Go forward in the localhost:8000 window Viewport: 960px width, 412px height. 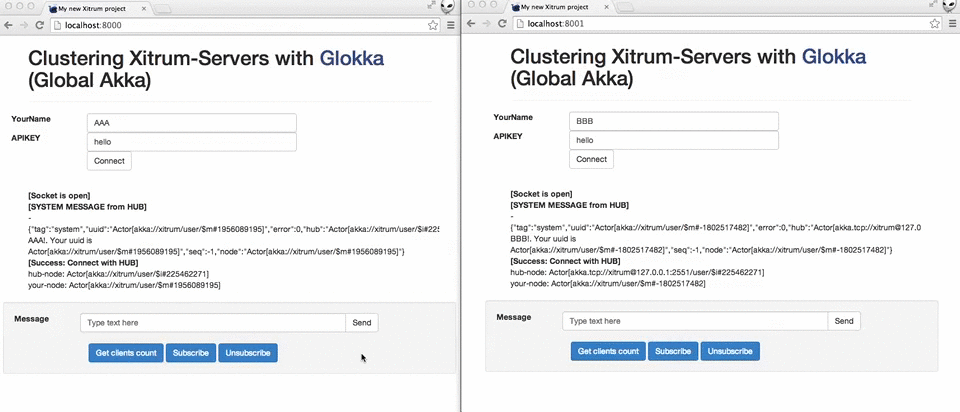click(24, 25)
